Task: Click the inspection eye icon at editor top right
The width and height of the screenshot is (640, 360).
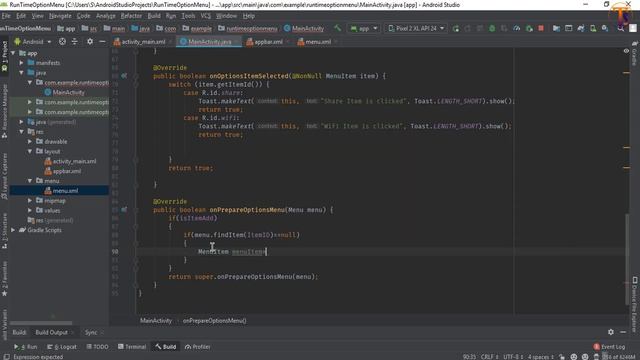Action: pos(626,51)
